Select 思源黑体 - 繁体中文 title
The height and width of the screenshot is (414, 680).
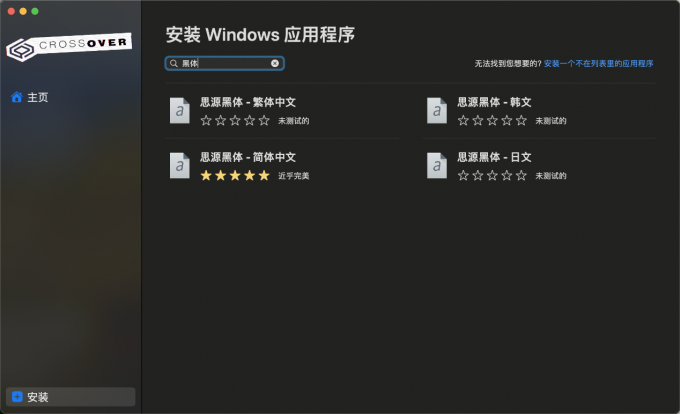(x=248, y=102)
